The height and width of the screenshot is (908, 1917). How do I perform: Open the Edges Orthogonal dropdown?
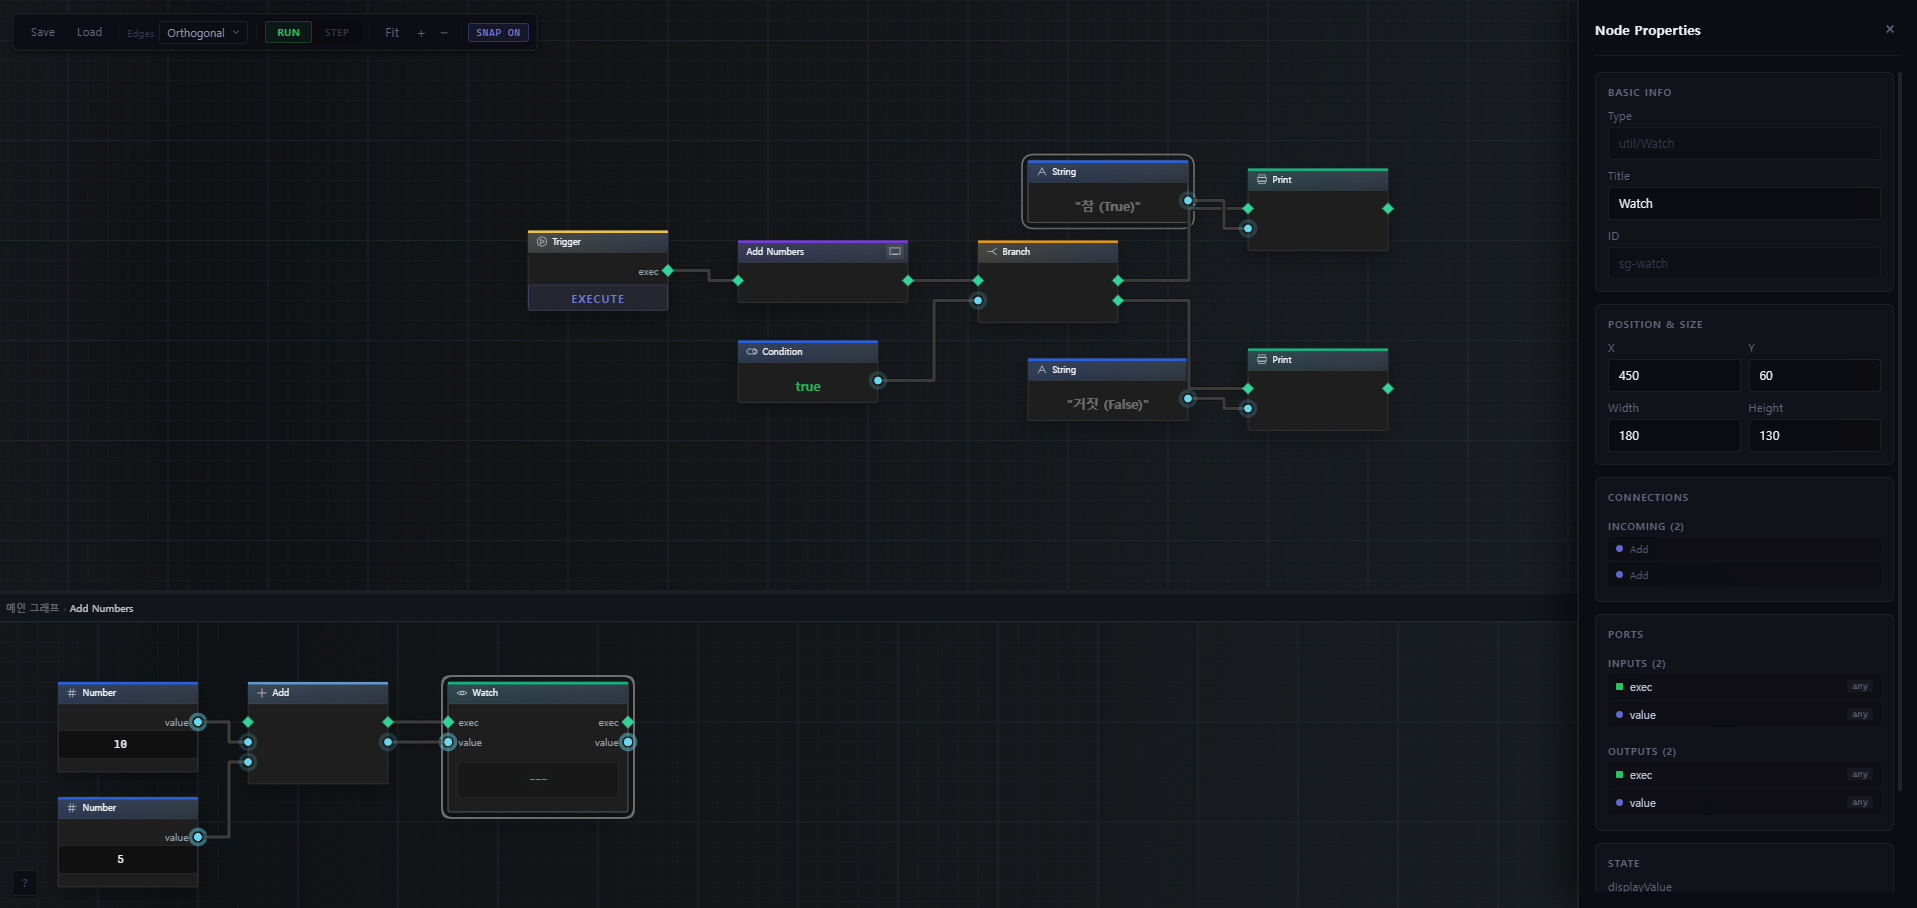tap(203, 33)
